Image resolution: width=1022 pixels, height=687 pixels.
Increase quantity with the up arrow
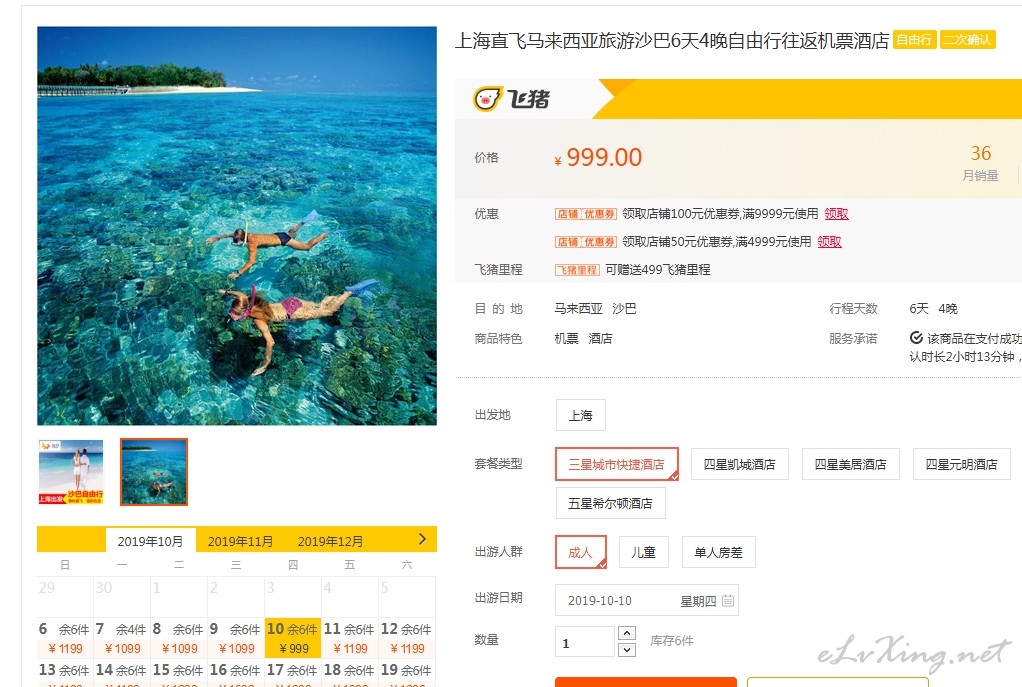pos(626,633)
